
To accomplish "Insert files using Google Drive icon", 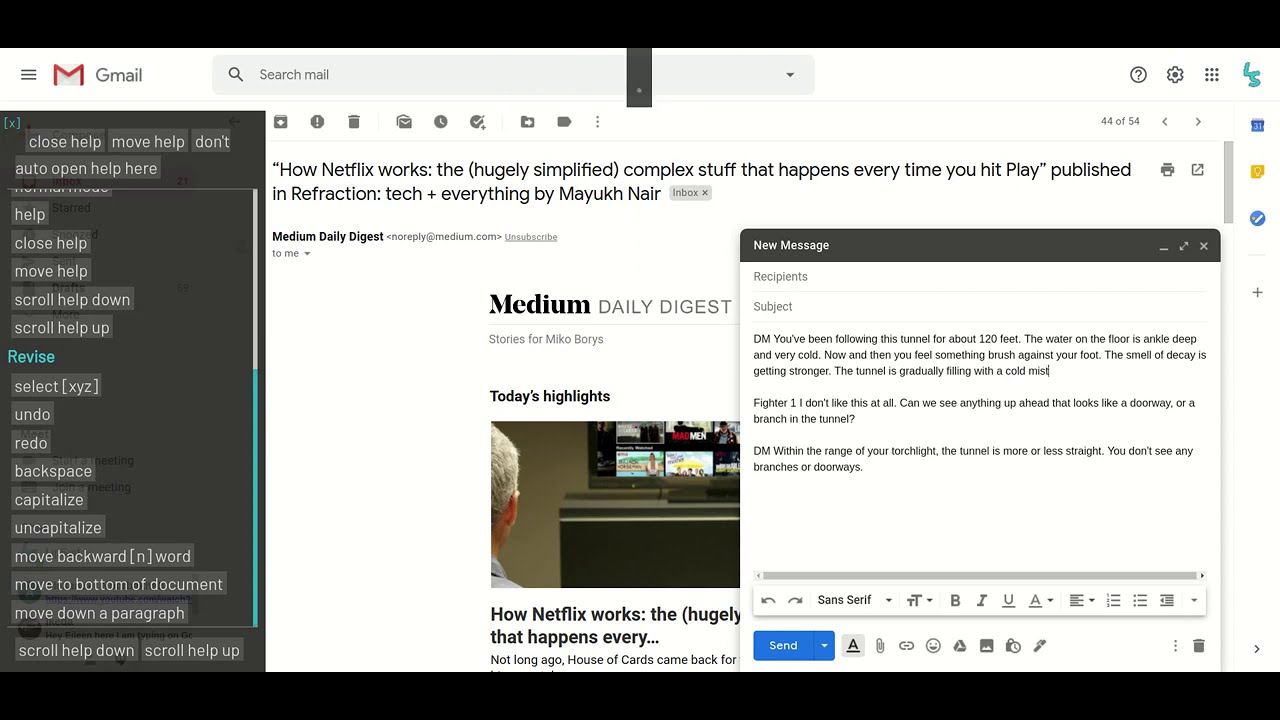I will click(x=960, y=646).
